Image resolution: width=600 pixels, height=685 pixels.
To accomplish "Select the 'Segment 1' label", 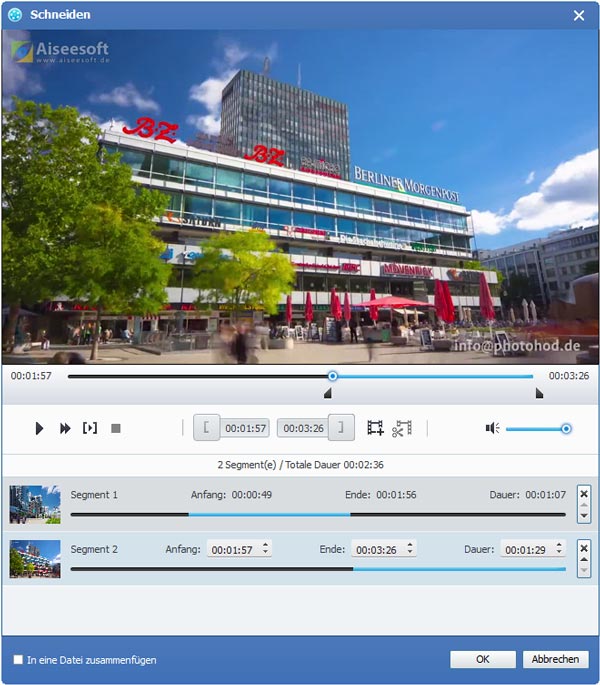I will [x=94, y=495].
